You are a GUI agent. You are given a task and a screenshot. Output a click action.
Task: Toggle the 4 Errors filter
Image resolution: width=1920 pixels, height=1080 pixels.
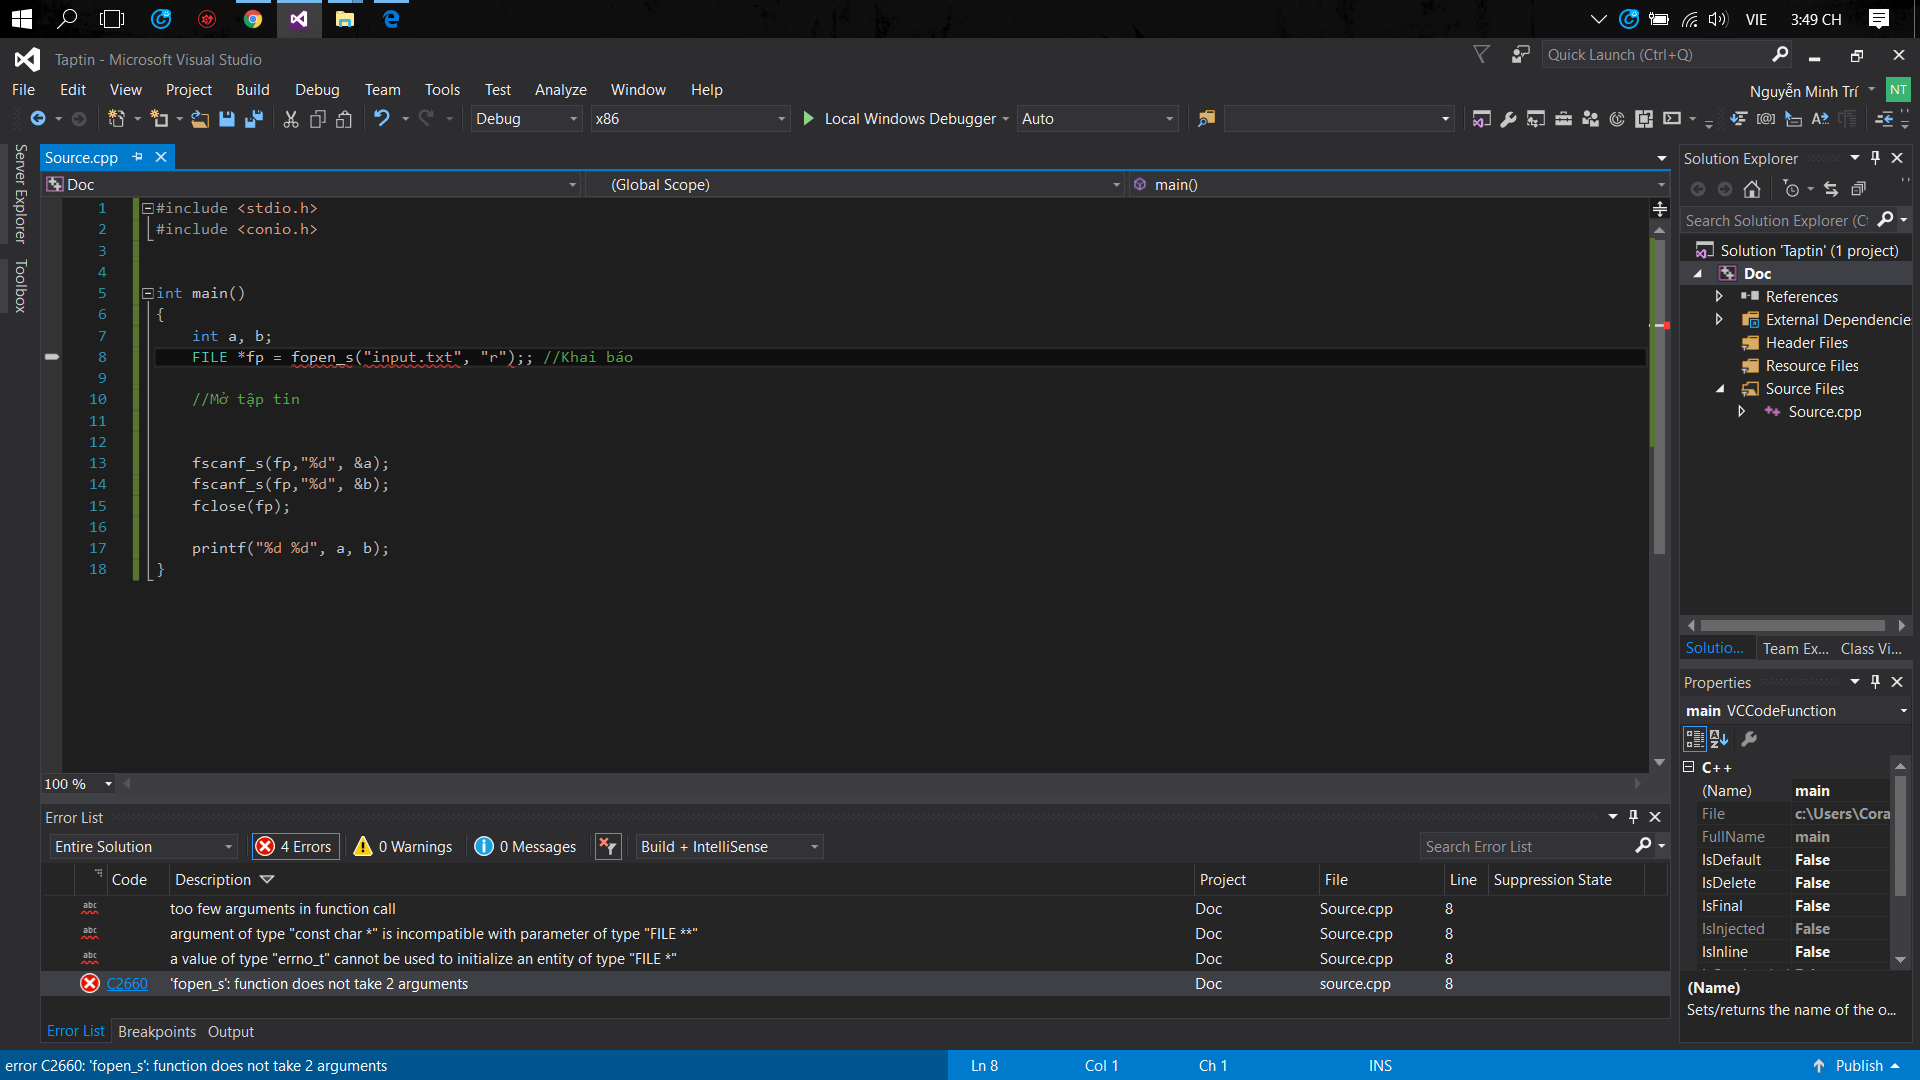point(295,847)
